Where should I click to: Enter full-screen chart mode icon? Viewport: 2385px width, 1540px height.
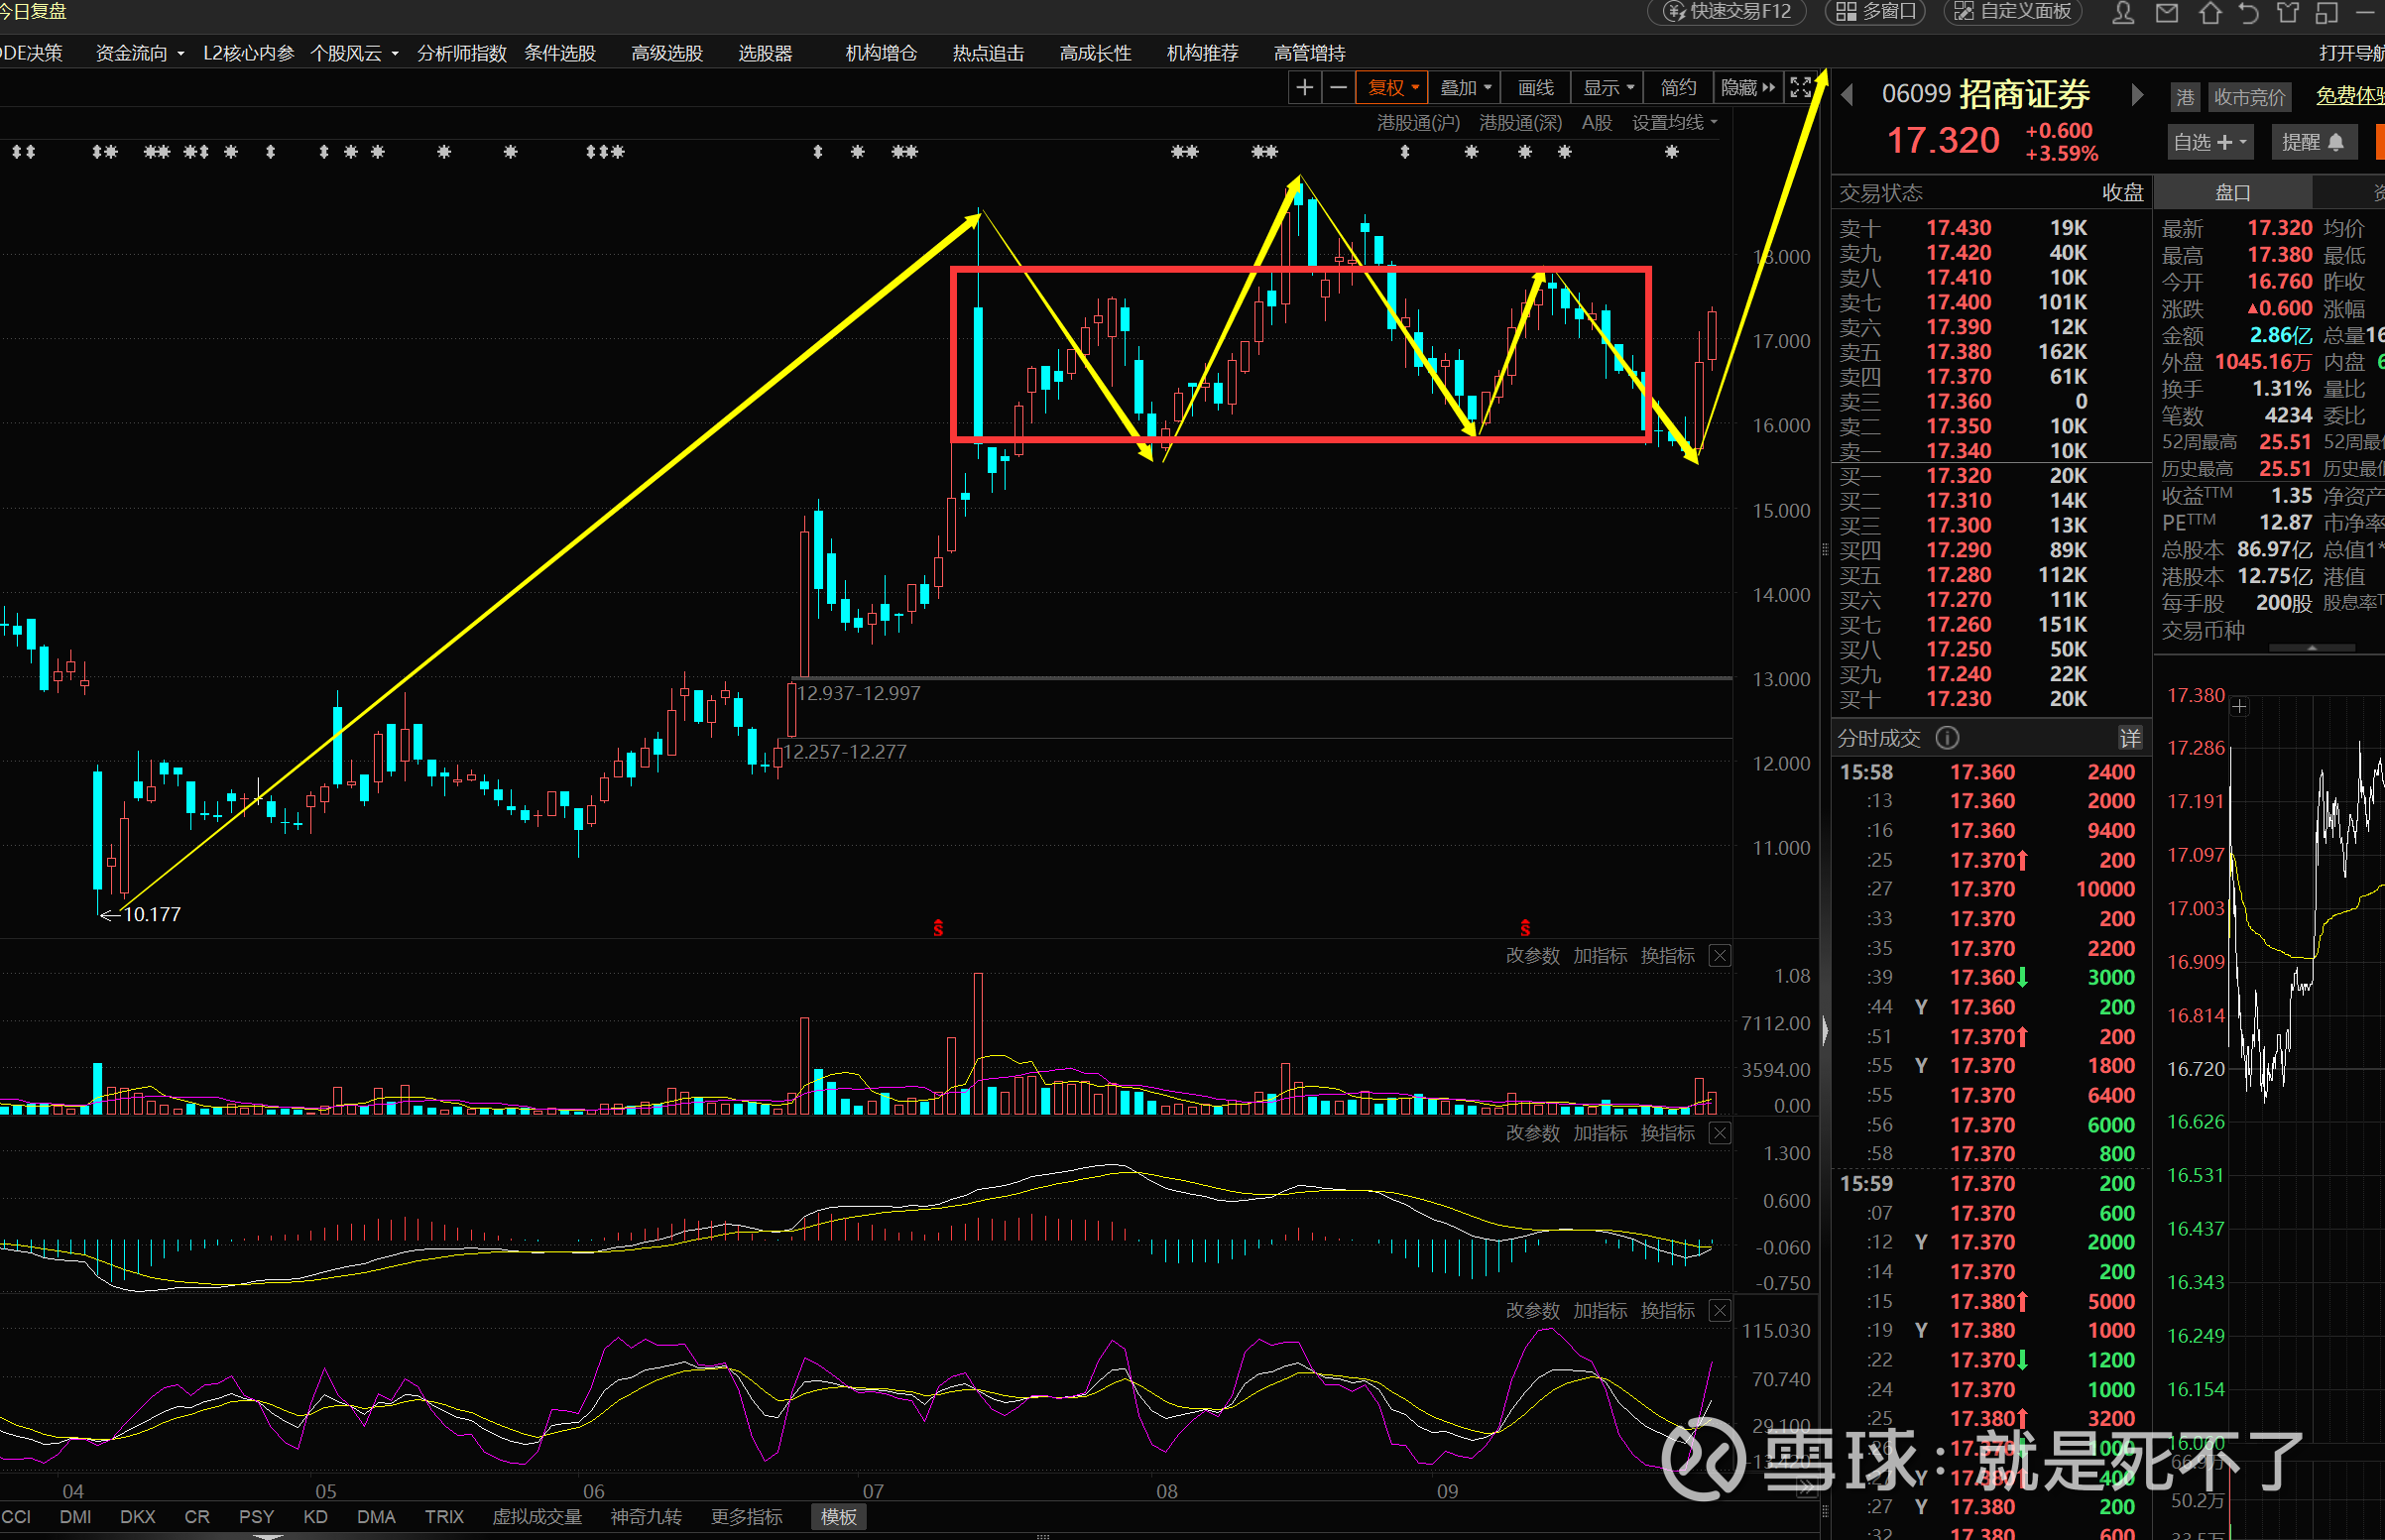(1800, 88)
